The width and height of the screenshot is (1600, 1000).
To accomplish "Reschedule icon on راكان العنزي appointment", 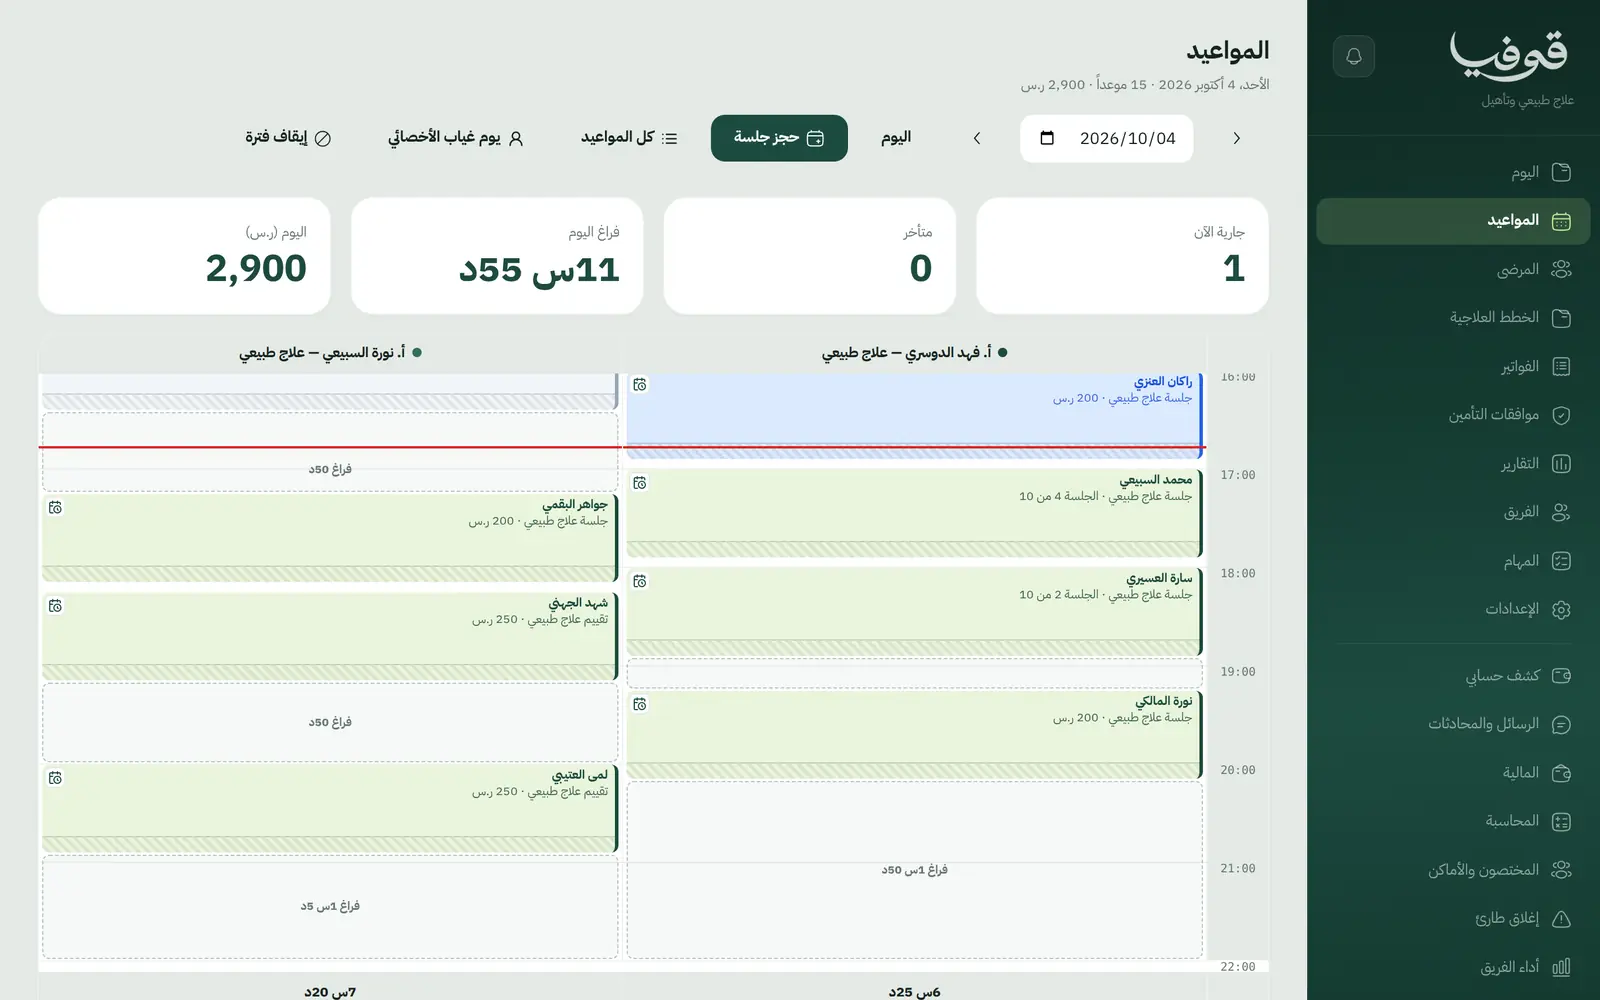I will click(x=640, y=385).
